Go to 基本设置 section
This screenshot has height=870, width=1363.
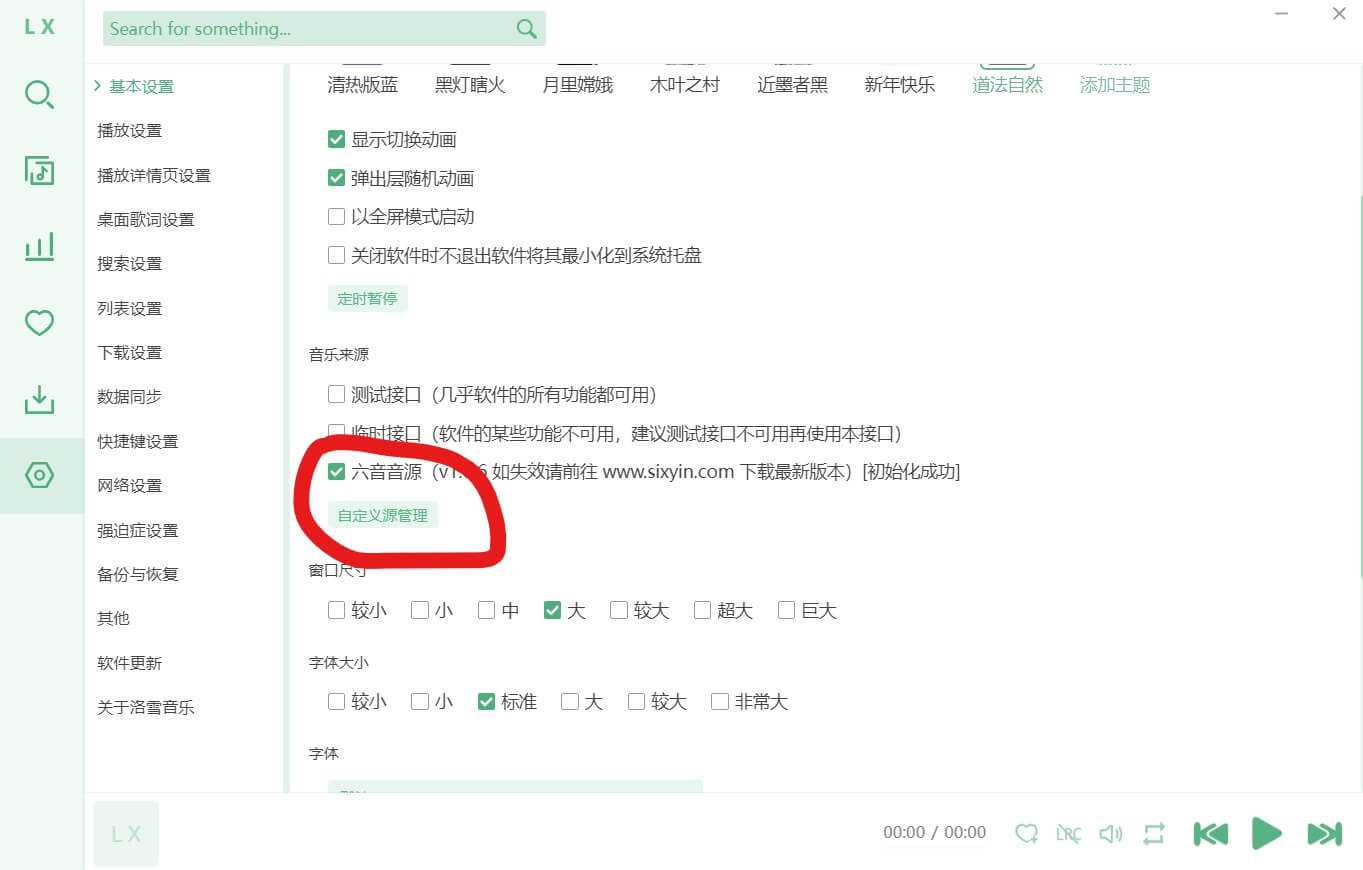pyautogui.click(x=141, y=87)
